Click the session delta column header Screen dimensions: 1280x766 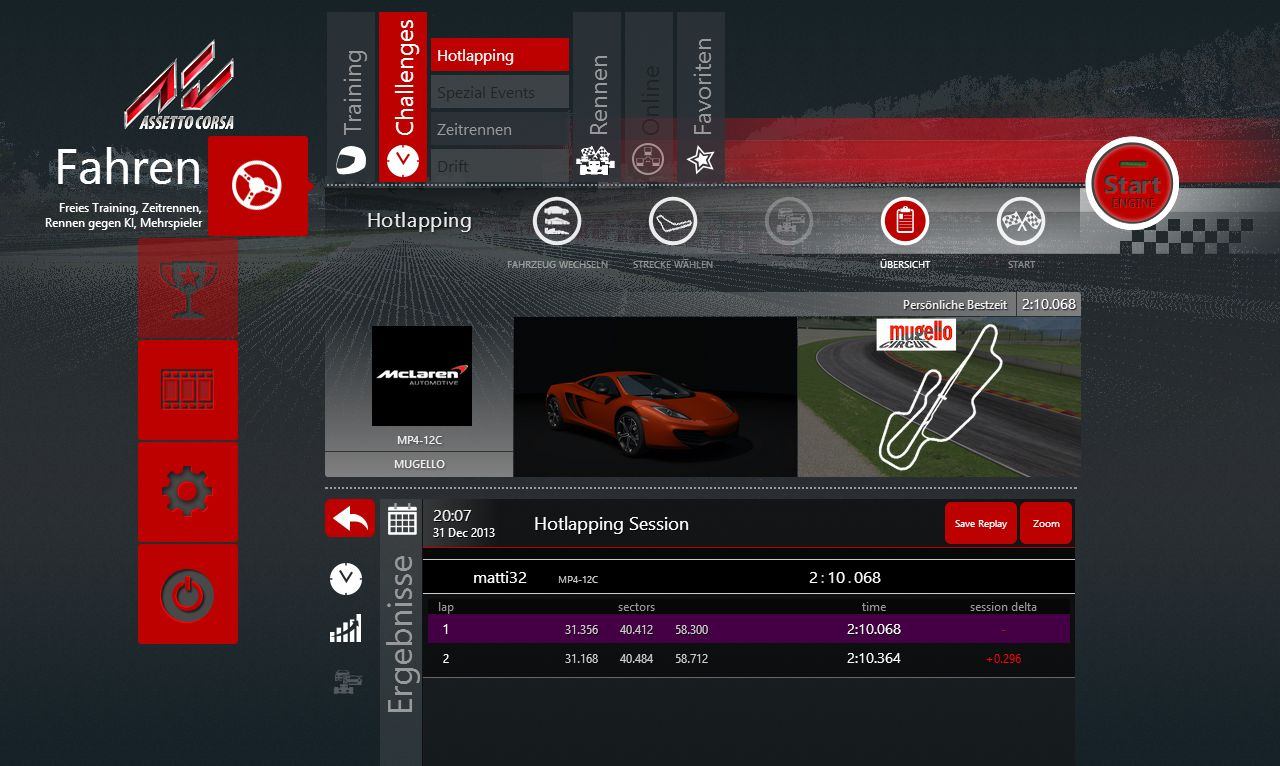(x=1003, y=607)
